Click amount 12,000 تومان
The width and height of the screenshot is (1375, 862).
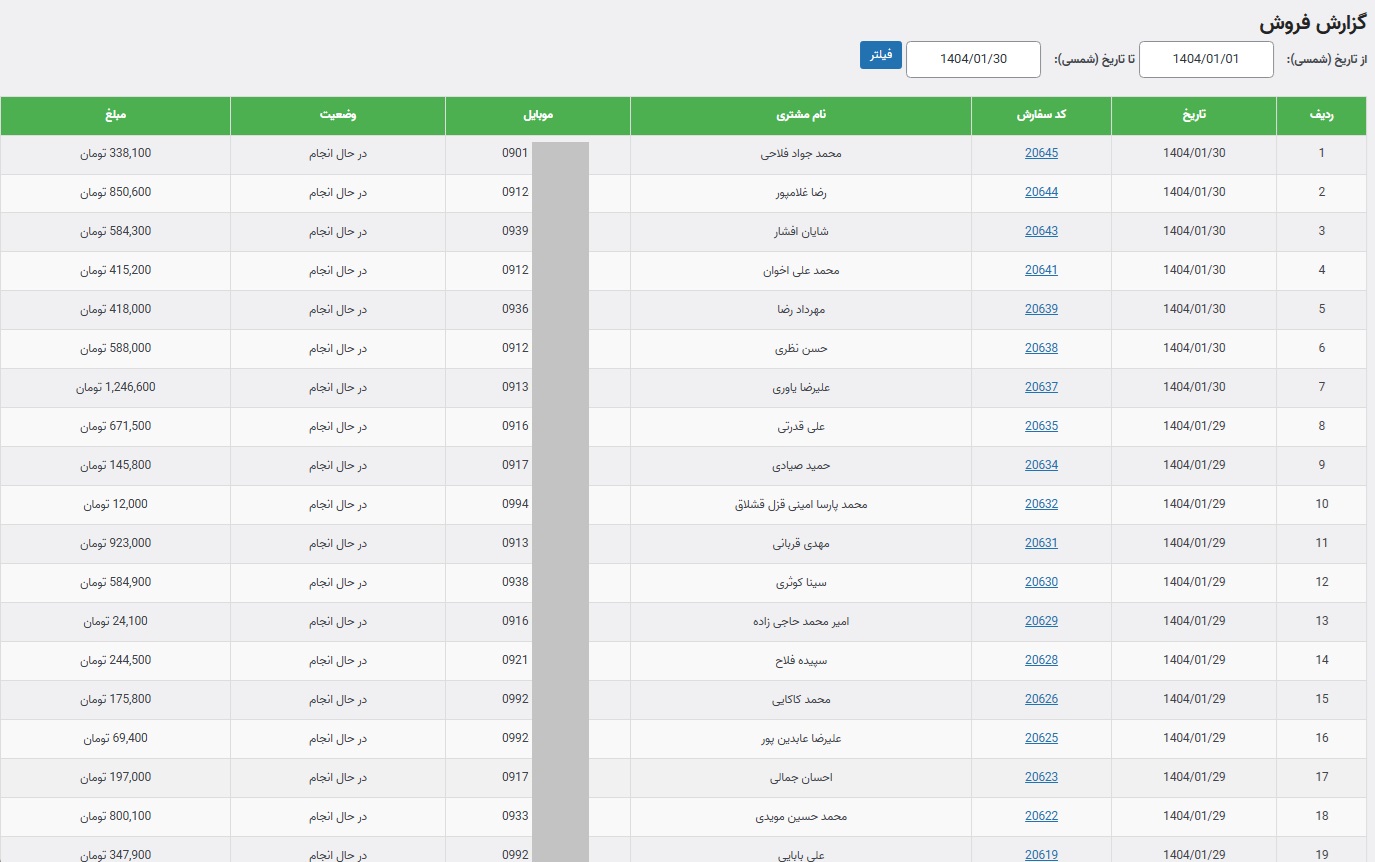(x=115, y=505)
